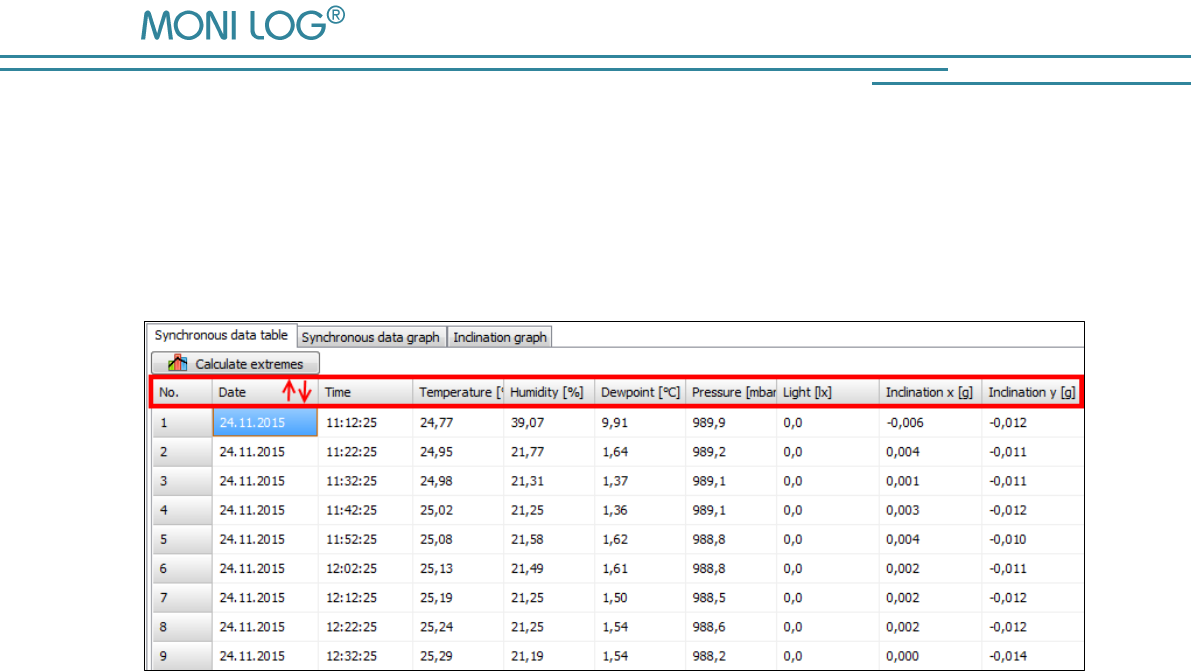Select pressure value 989,9
1191x671 pixels.
pos(709,423)
